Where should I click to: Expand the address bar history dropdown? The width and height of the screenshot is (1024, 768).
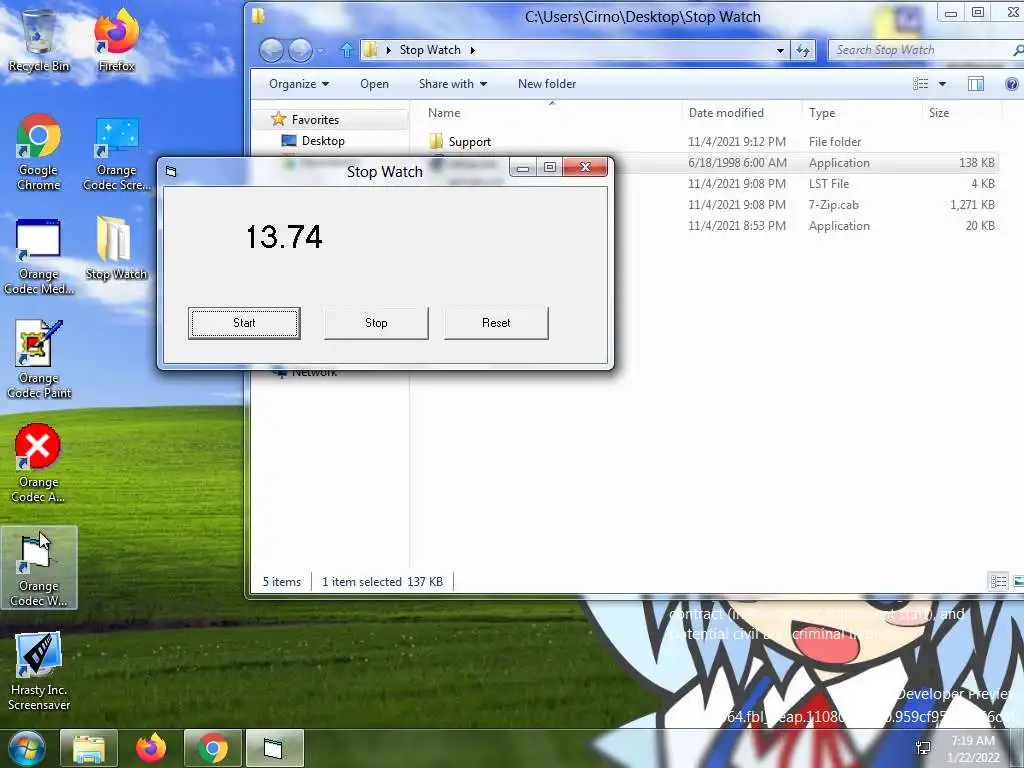[780, 50]
